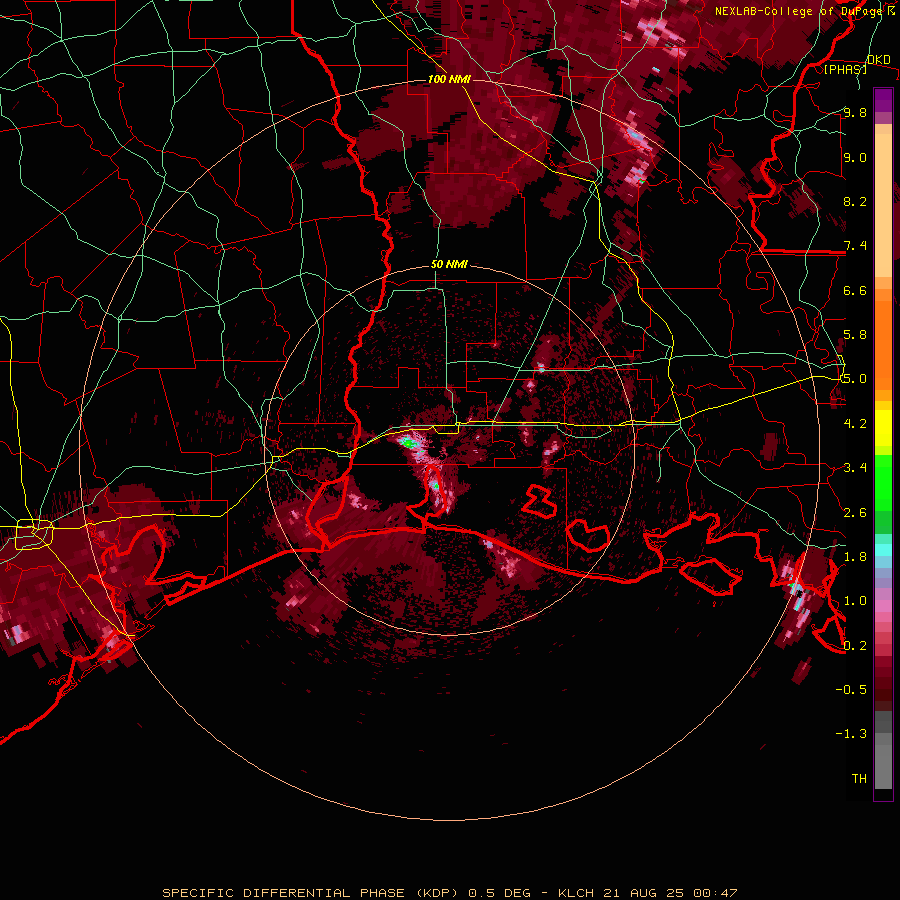Click the -0.5 scale value
900x900 pixels.
point(851,690)
